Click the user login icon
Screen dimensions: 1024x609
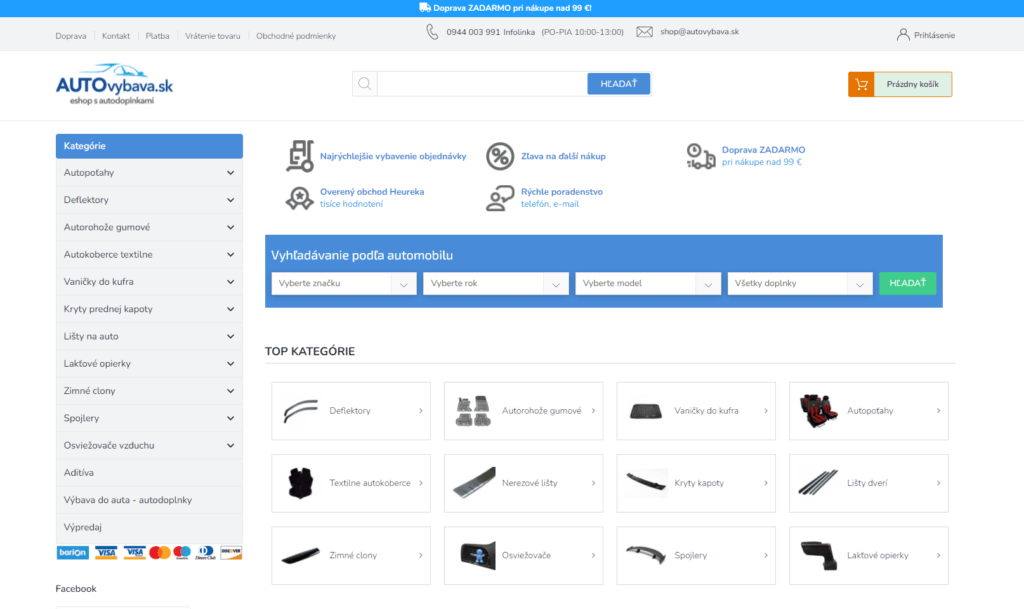click(903, 35)
